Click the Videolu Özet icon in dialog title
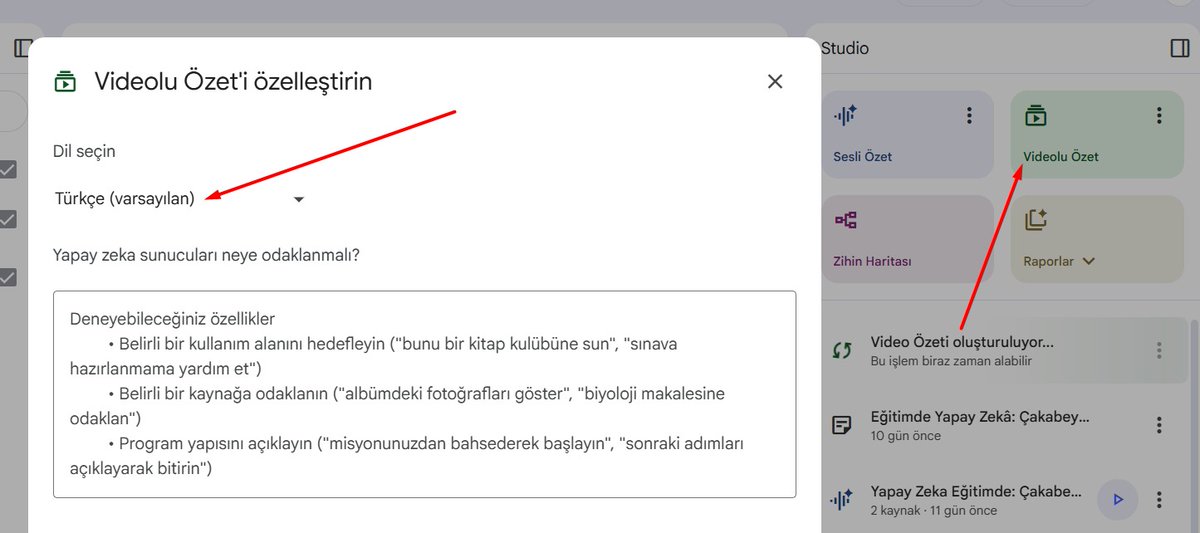The height and width of the screenshot is (533, 1200). (x=64, y=82)
